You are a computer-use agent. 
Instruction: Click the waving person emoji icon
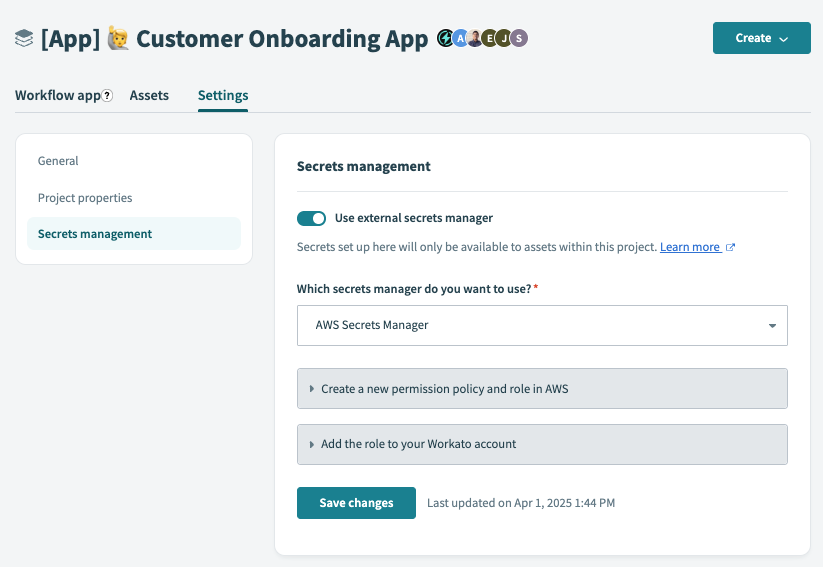click(x=118, y=38)
